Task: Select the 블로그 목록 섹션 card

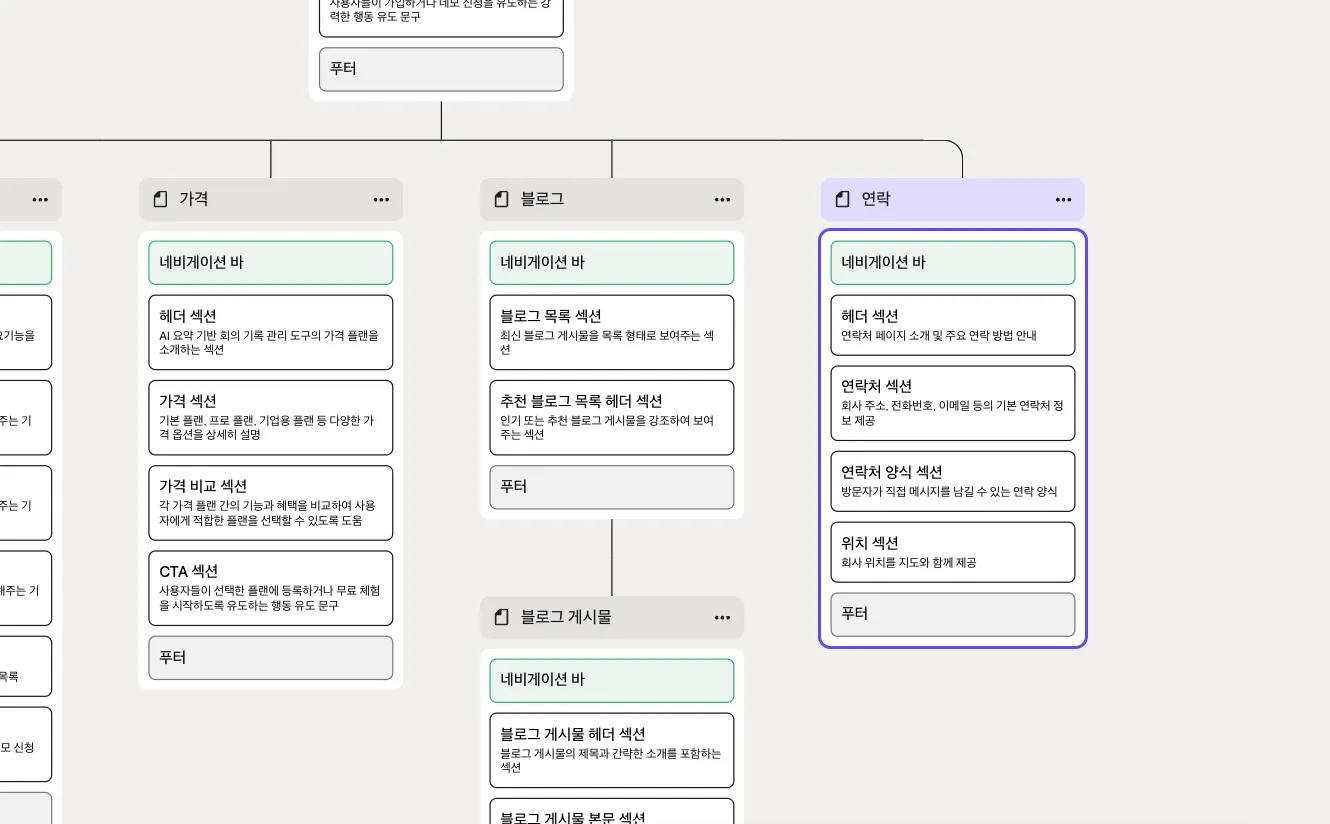Action: pyautogui.click(x=611, y=333)
